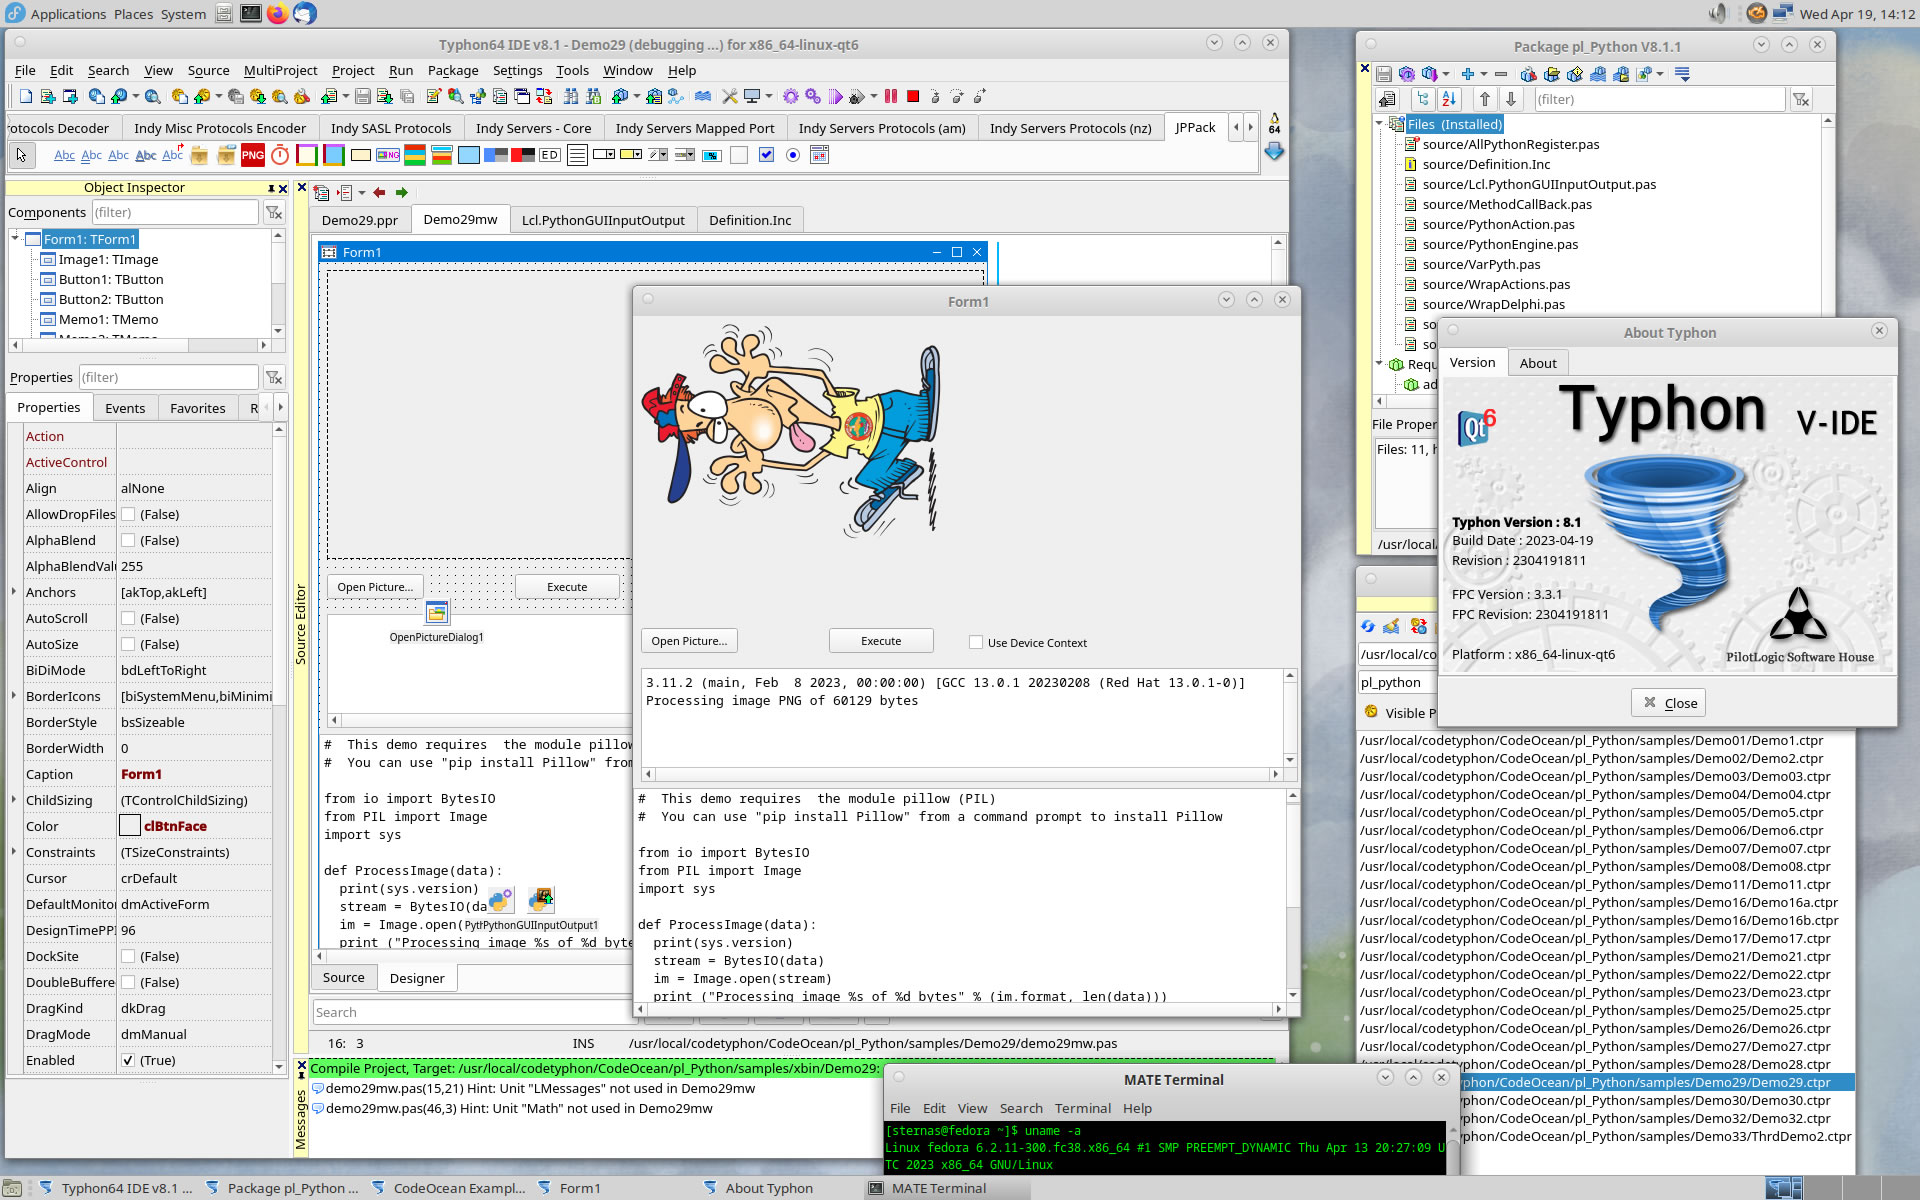Clear the Components filter with funnel icon
Image resolution: width=1920 pixels, height=1200 pixels.
coord(273,212)
